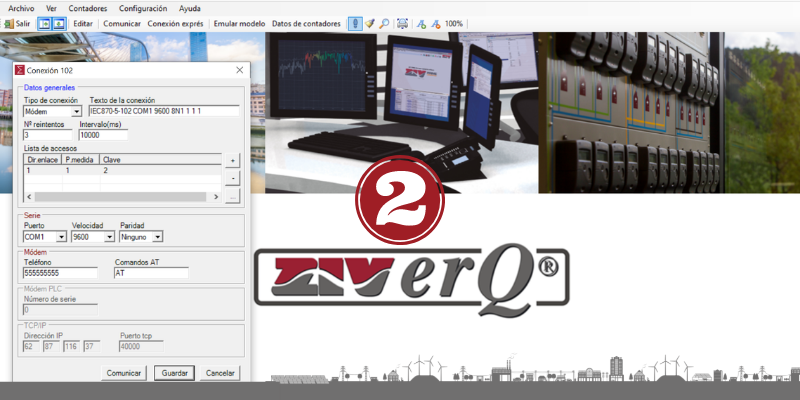Click the Intervalo(ms) input field

pos(103,135)
